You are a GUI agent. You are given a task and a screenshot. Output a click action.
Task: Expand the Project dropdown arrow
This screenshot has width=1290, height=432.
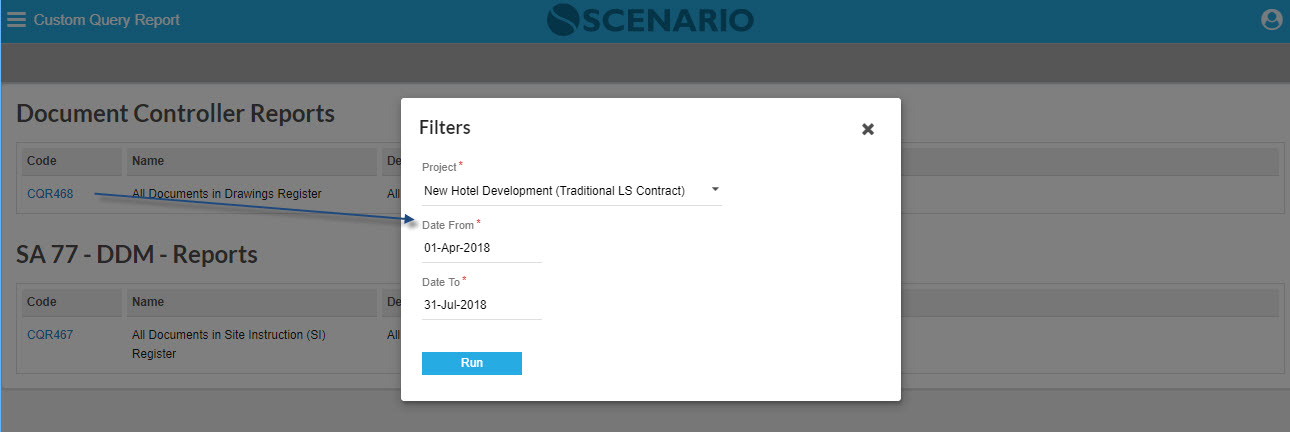pyautogui.click(x=715, y=190)
